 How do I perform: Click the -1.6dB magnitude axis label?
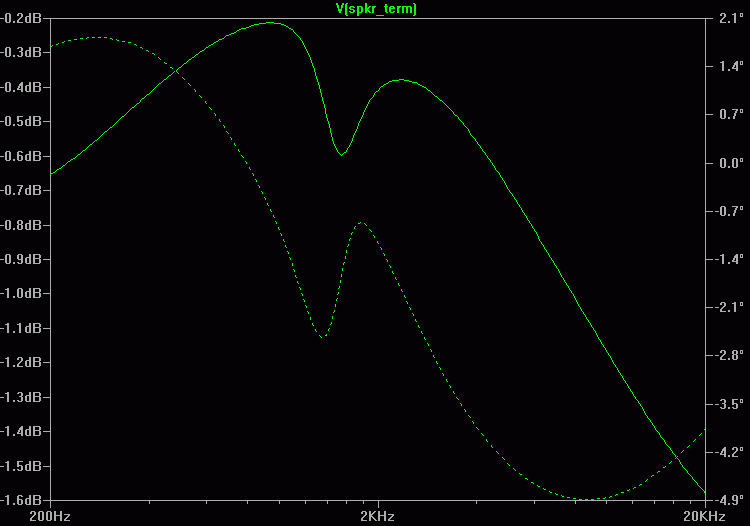(21, 500)
